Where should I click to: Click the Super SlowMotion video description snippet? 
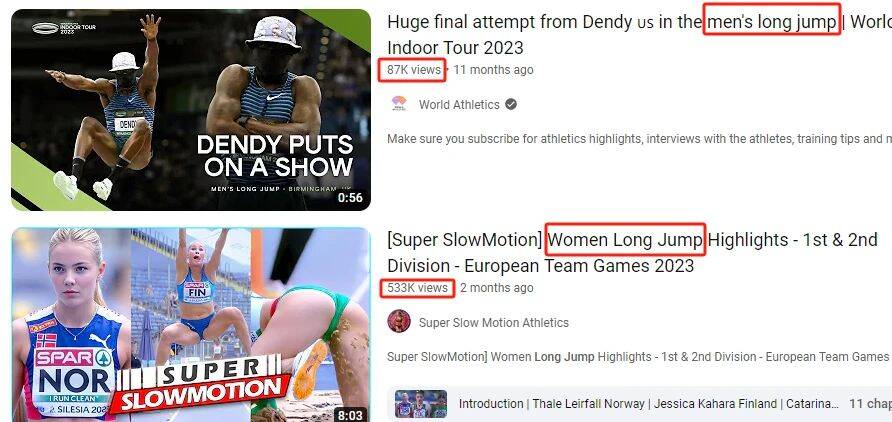(x=638, y=357)
